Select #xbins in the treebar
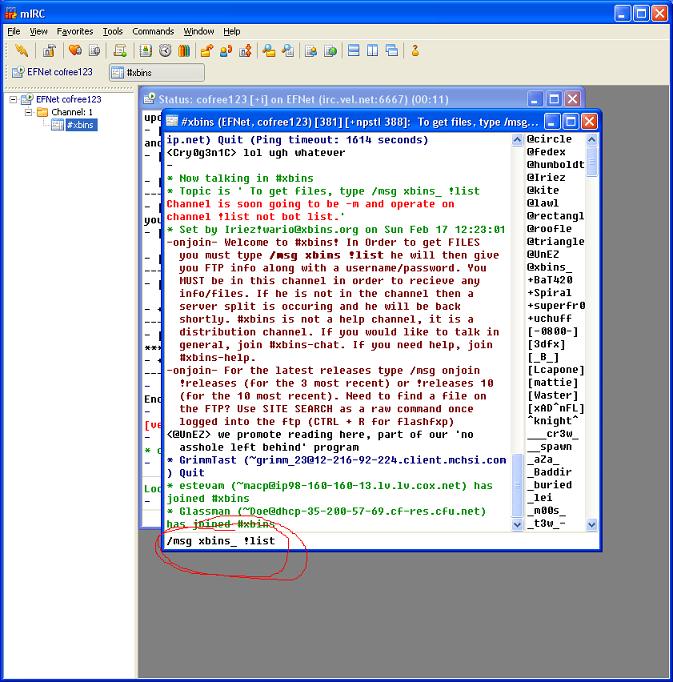Image resolution: width=673 pixels, height=682 pixels. (x=80, y=125)
